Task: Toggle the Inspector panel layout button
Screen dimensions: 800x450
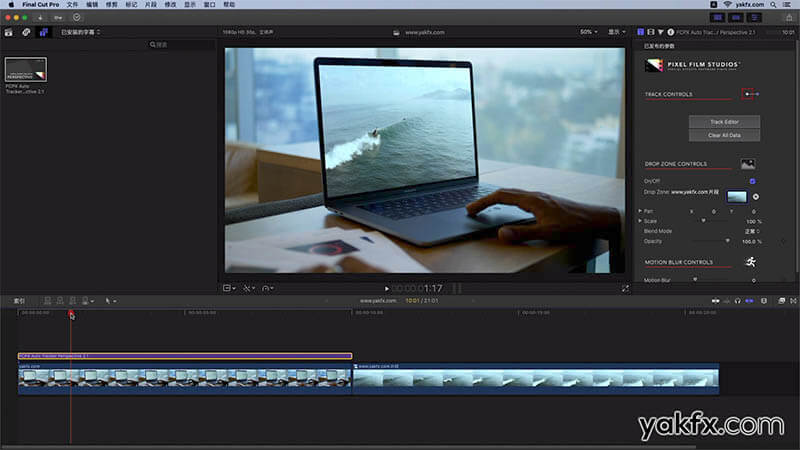Action: click(x=754, y=18)
